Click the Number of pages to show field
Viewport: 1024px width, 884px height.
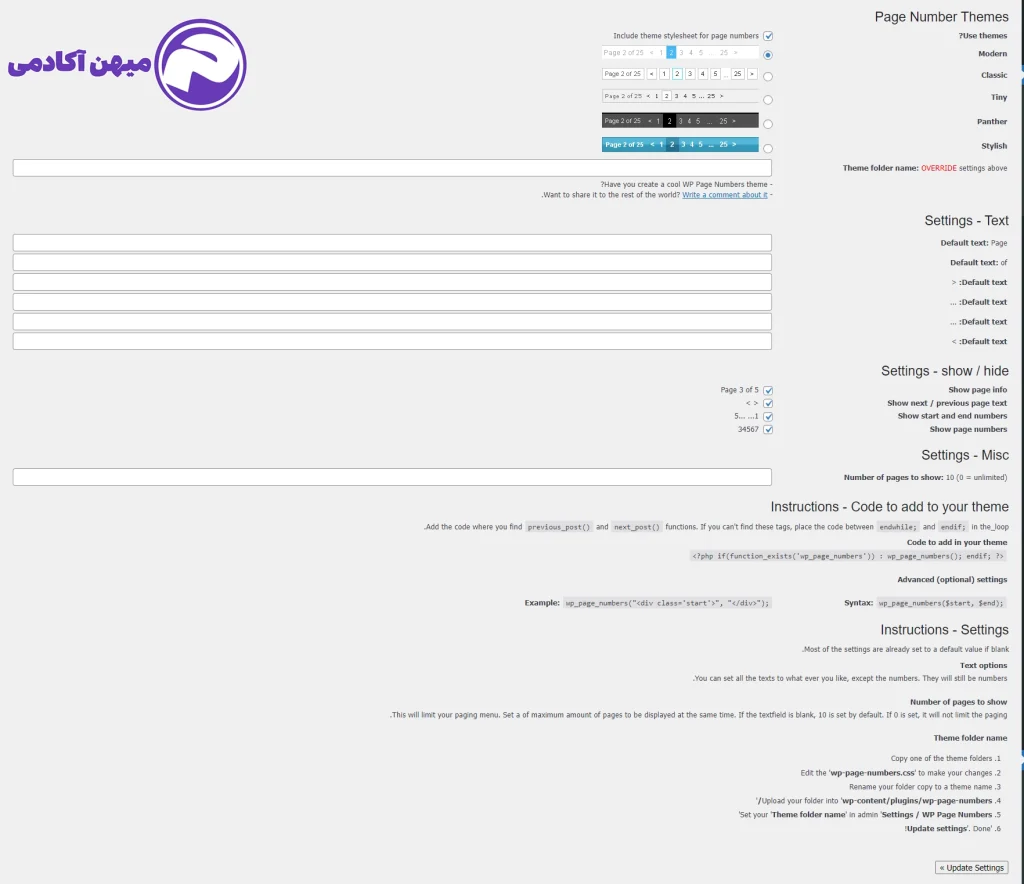(x=391, y=477)
